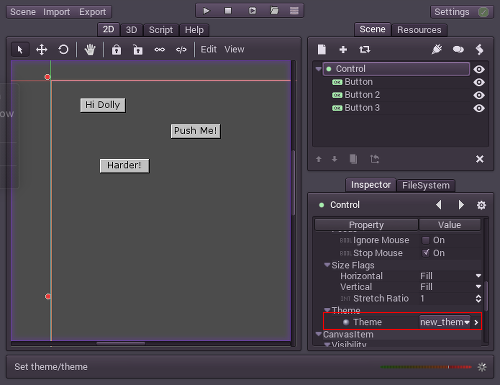Reparent the selected node

[x=375, y=159]
